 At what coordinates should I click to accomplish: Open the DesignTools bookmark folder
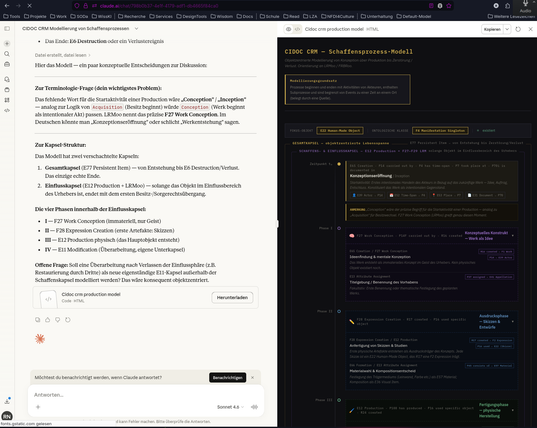pyautogui.click(x=191, y=16)
